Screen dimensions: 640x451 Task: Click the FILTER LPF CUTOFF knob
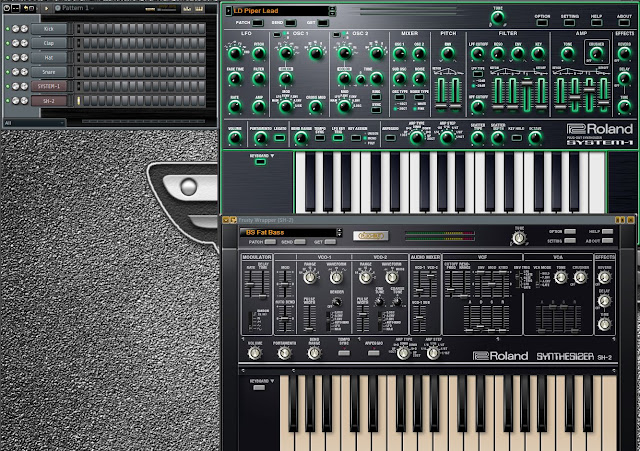(478, 53)
